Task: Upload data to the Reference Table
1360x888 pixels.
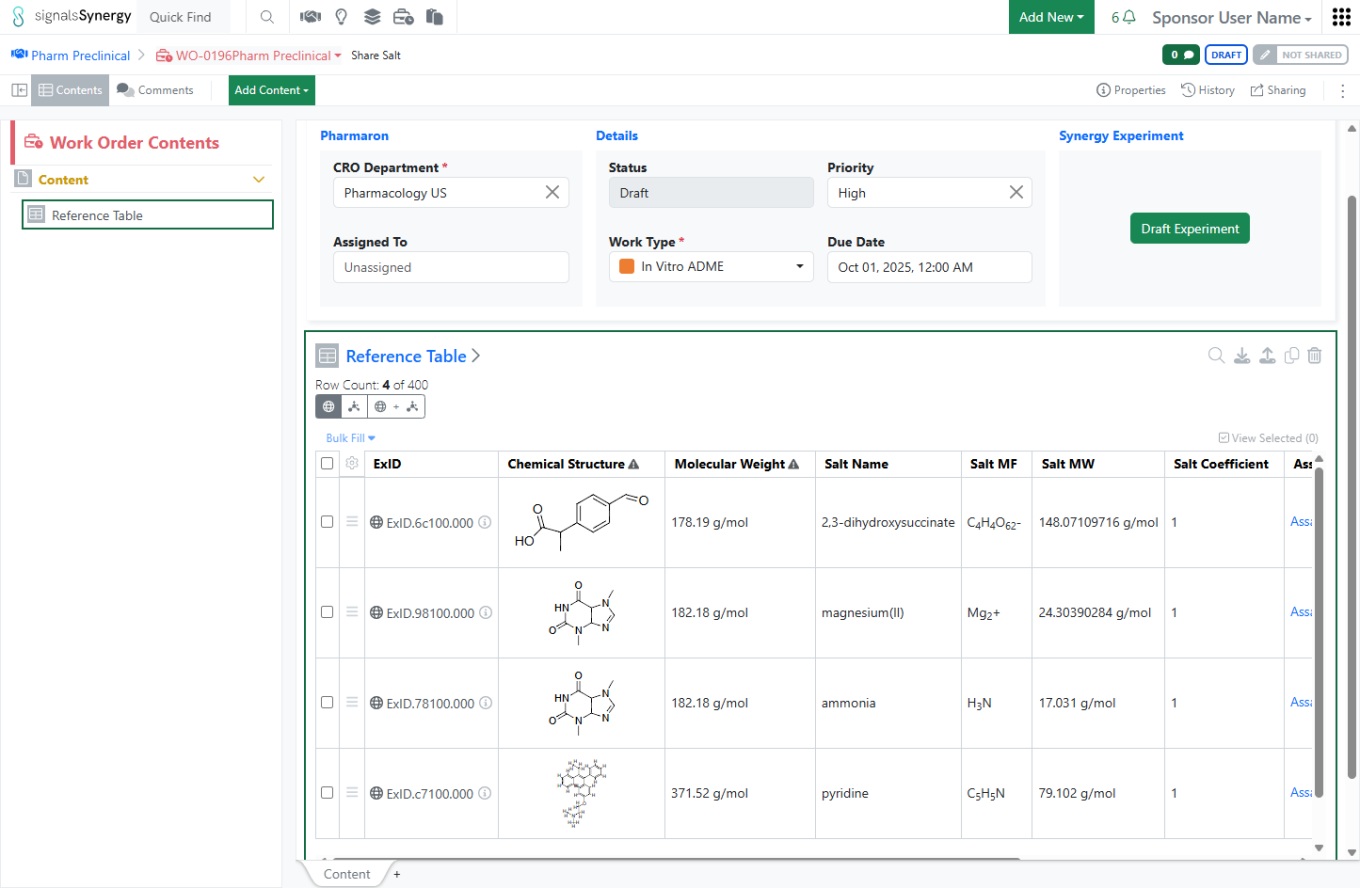Action: pos(1267,355)
